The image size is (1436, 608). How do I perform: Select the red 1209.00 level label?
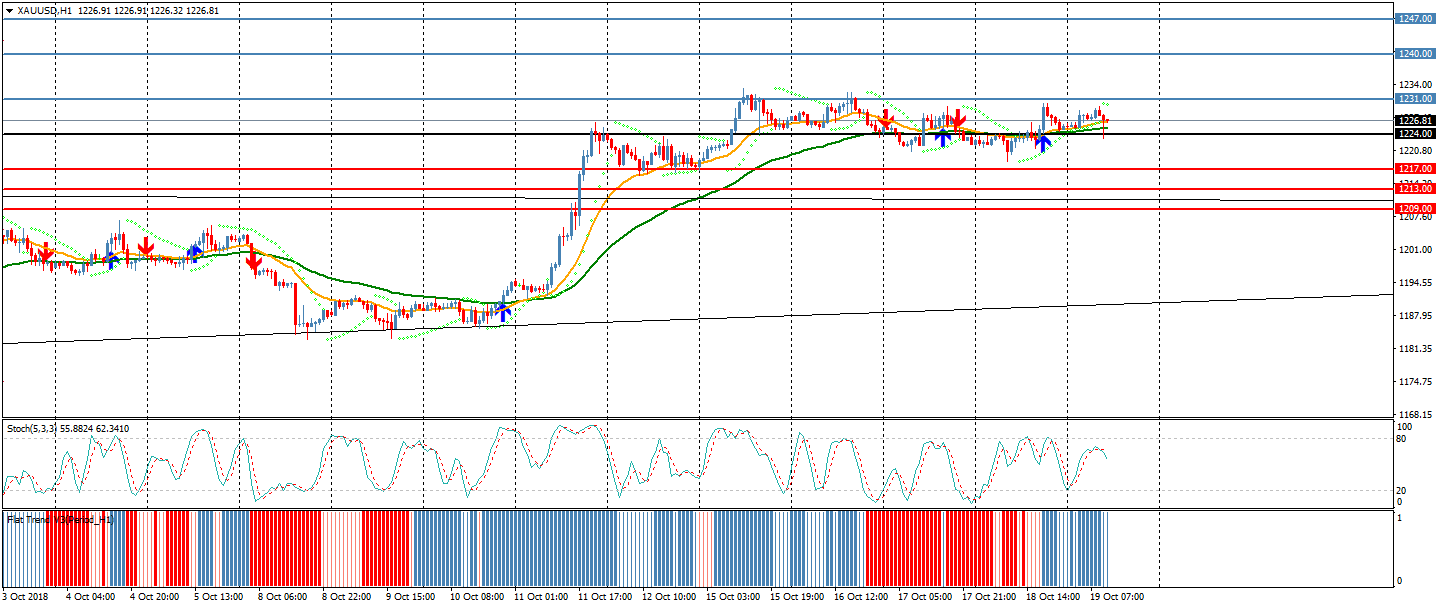tap(1415, 209)
